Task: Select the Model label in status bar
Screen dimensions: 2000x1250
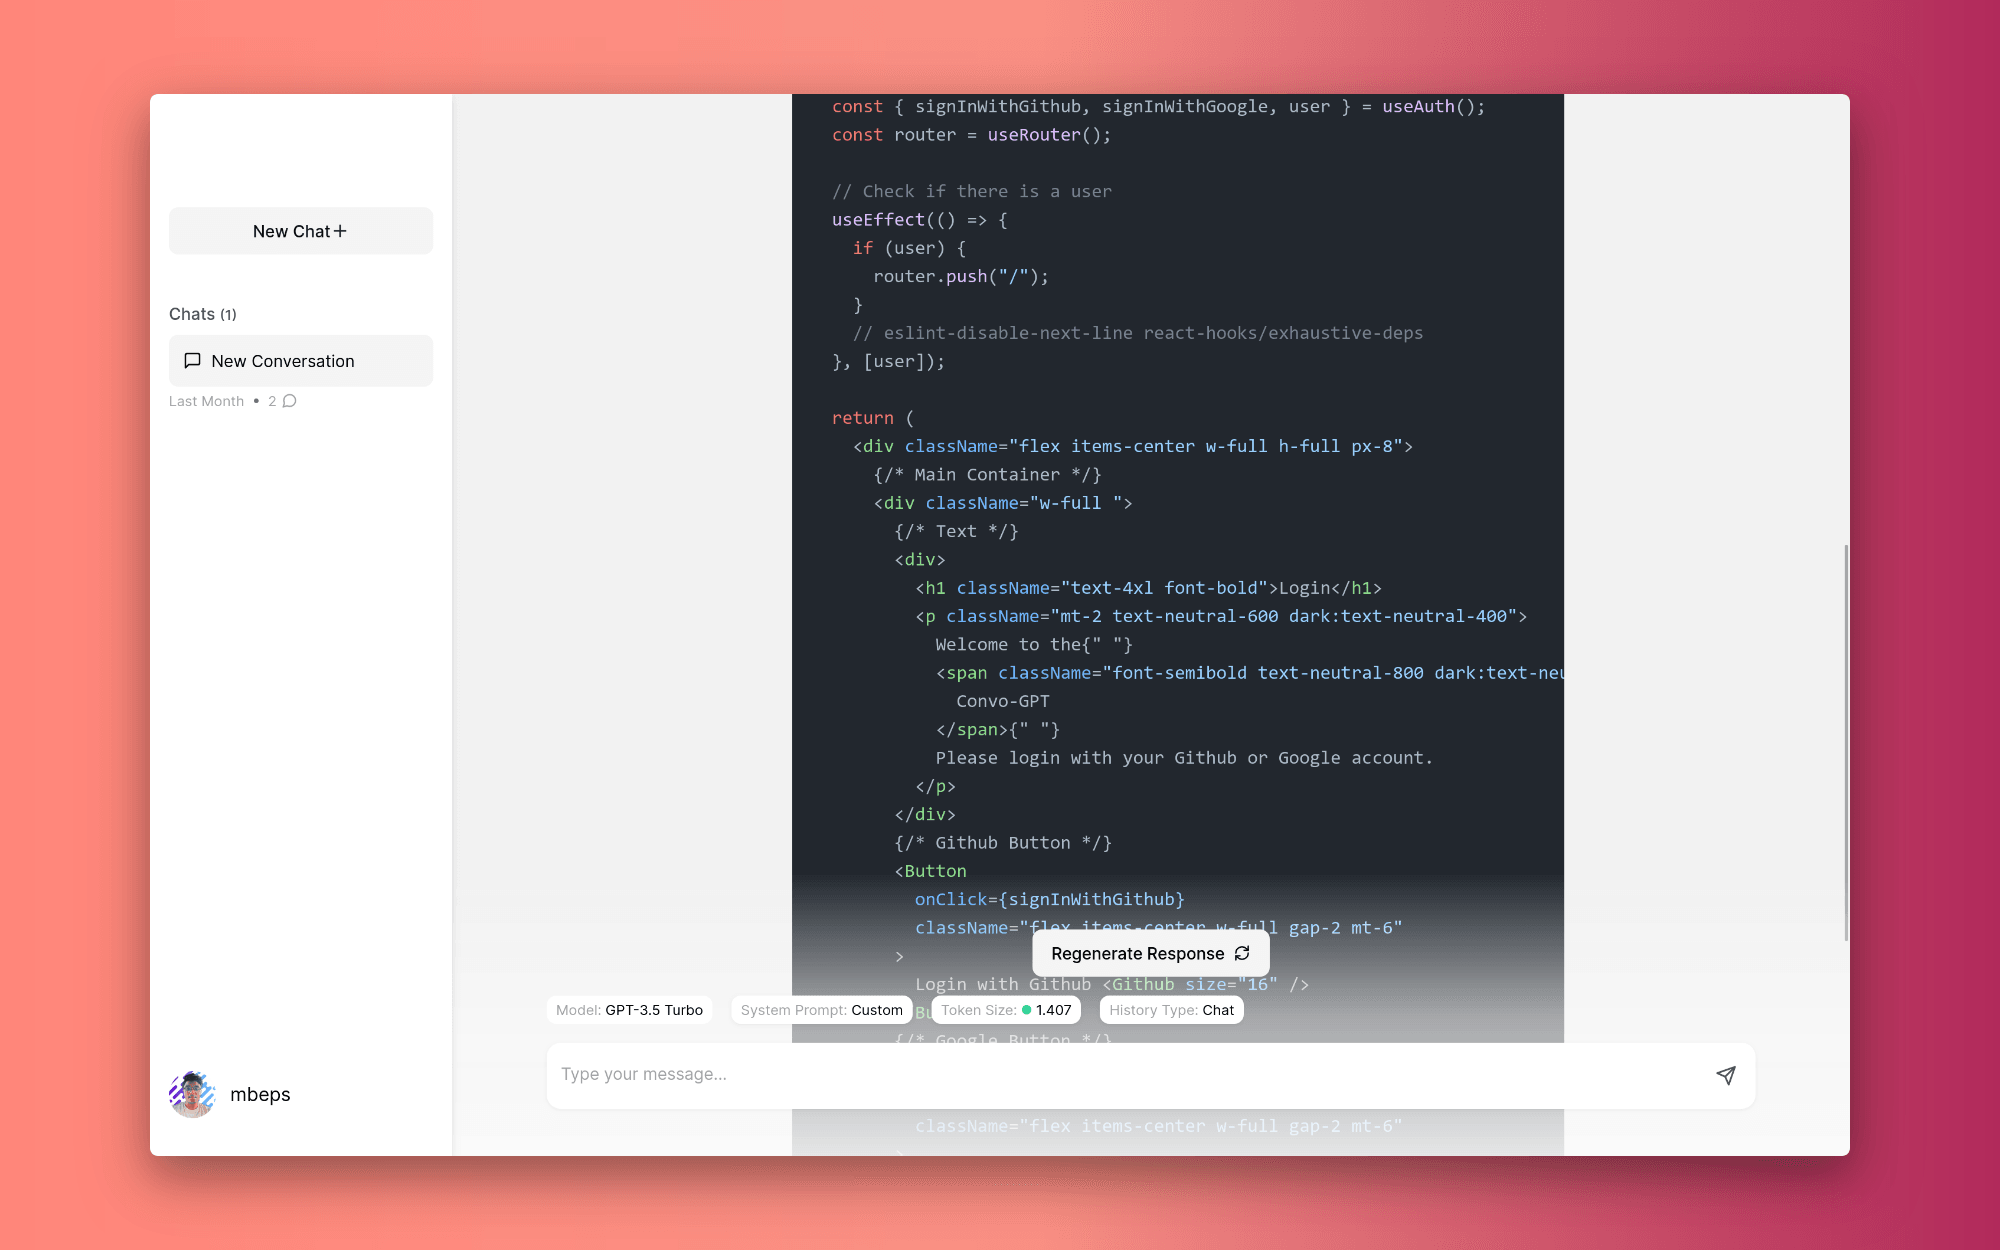Action: pyautogui.click(x=576, y=1010)
